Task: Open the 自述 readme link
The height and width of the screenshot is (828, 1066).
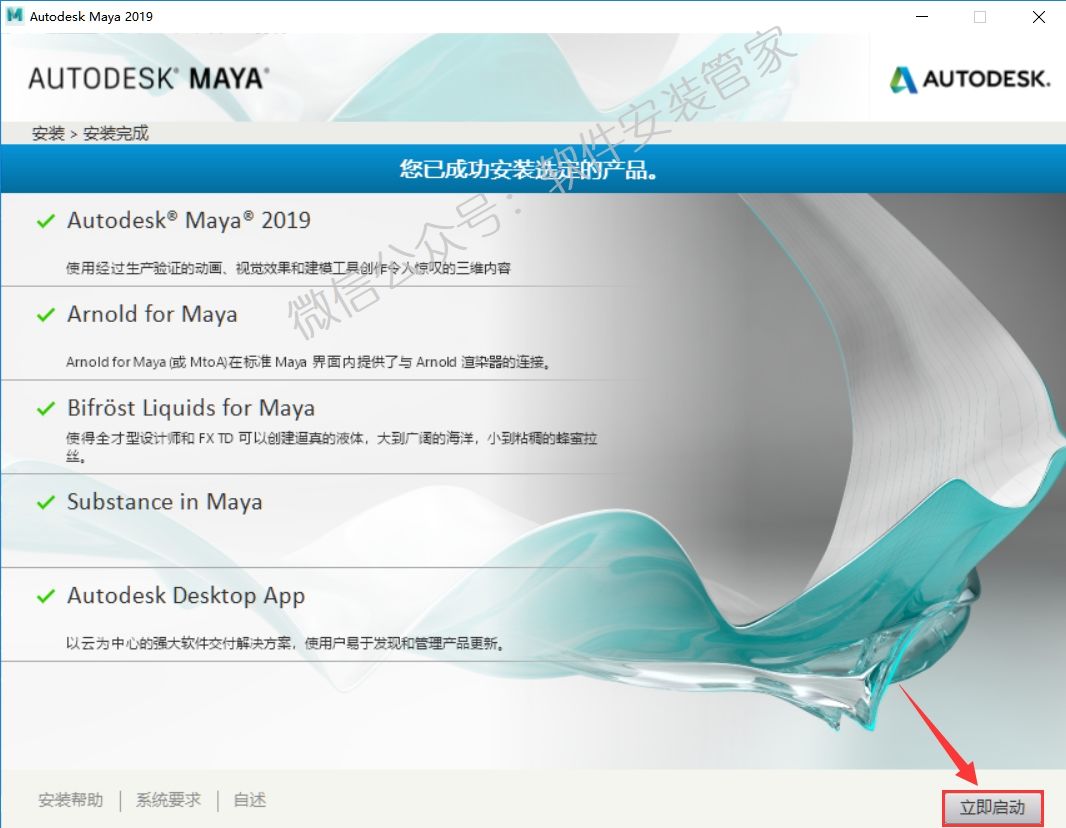Action: (x=249, y=800)
